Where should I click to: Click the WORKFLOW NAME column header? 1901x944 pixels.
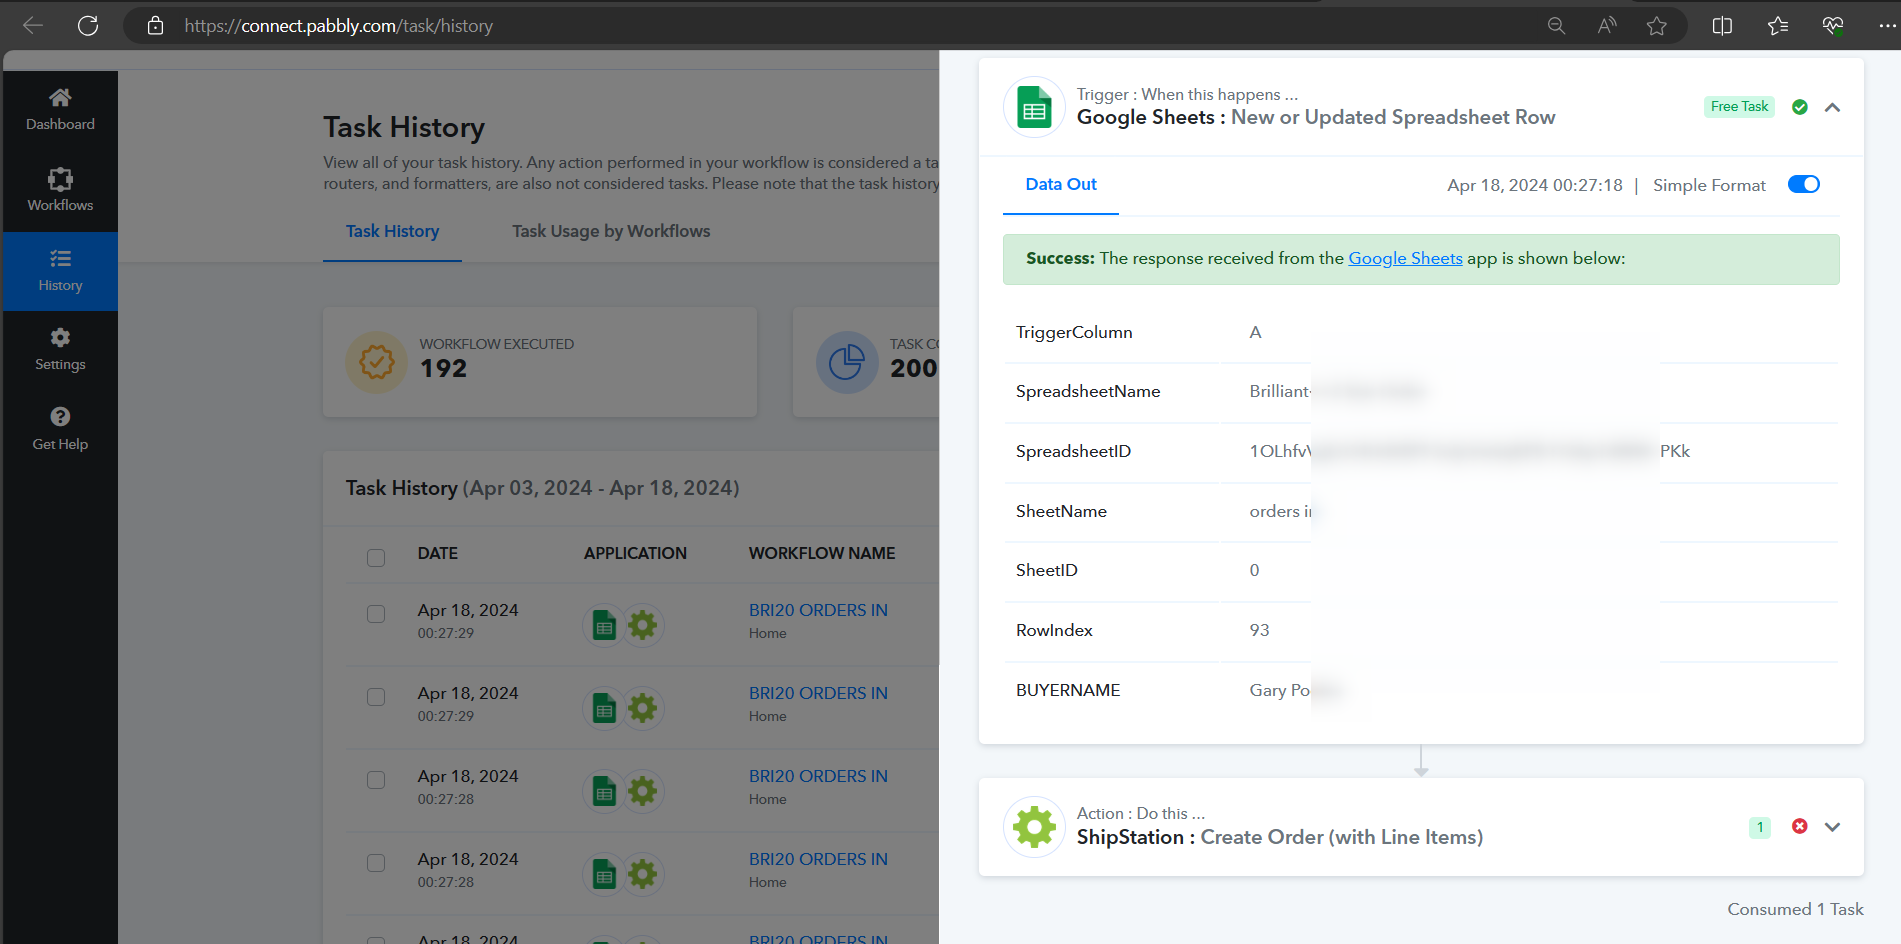(822, 553)
